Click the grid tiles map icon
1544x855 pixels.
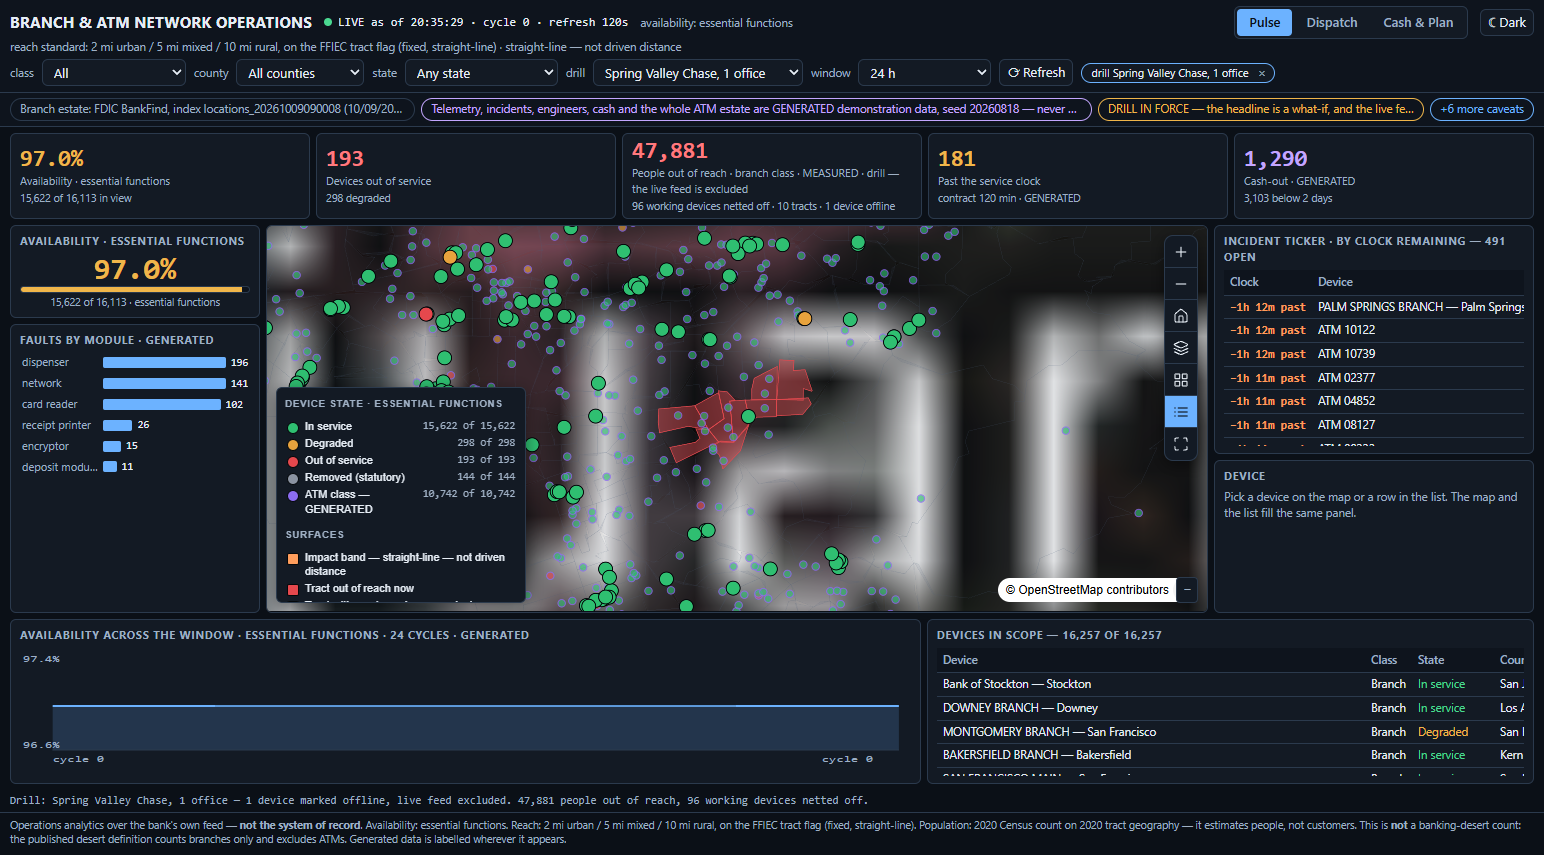tap(1181, 380)
